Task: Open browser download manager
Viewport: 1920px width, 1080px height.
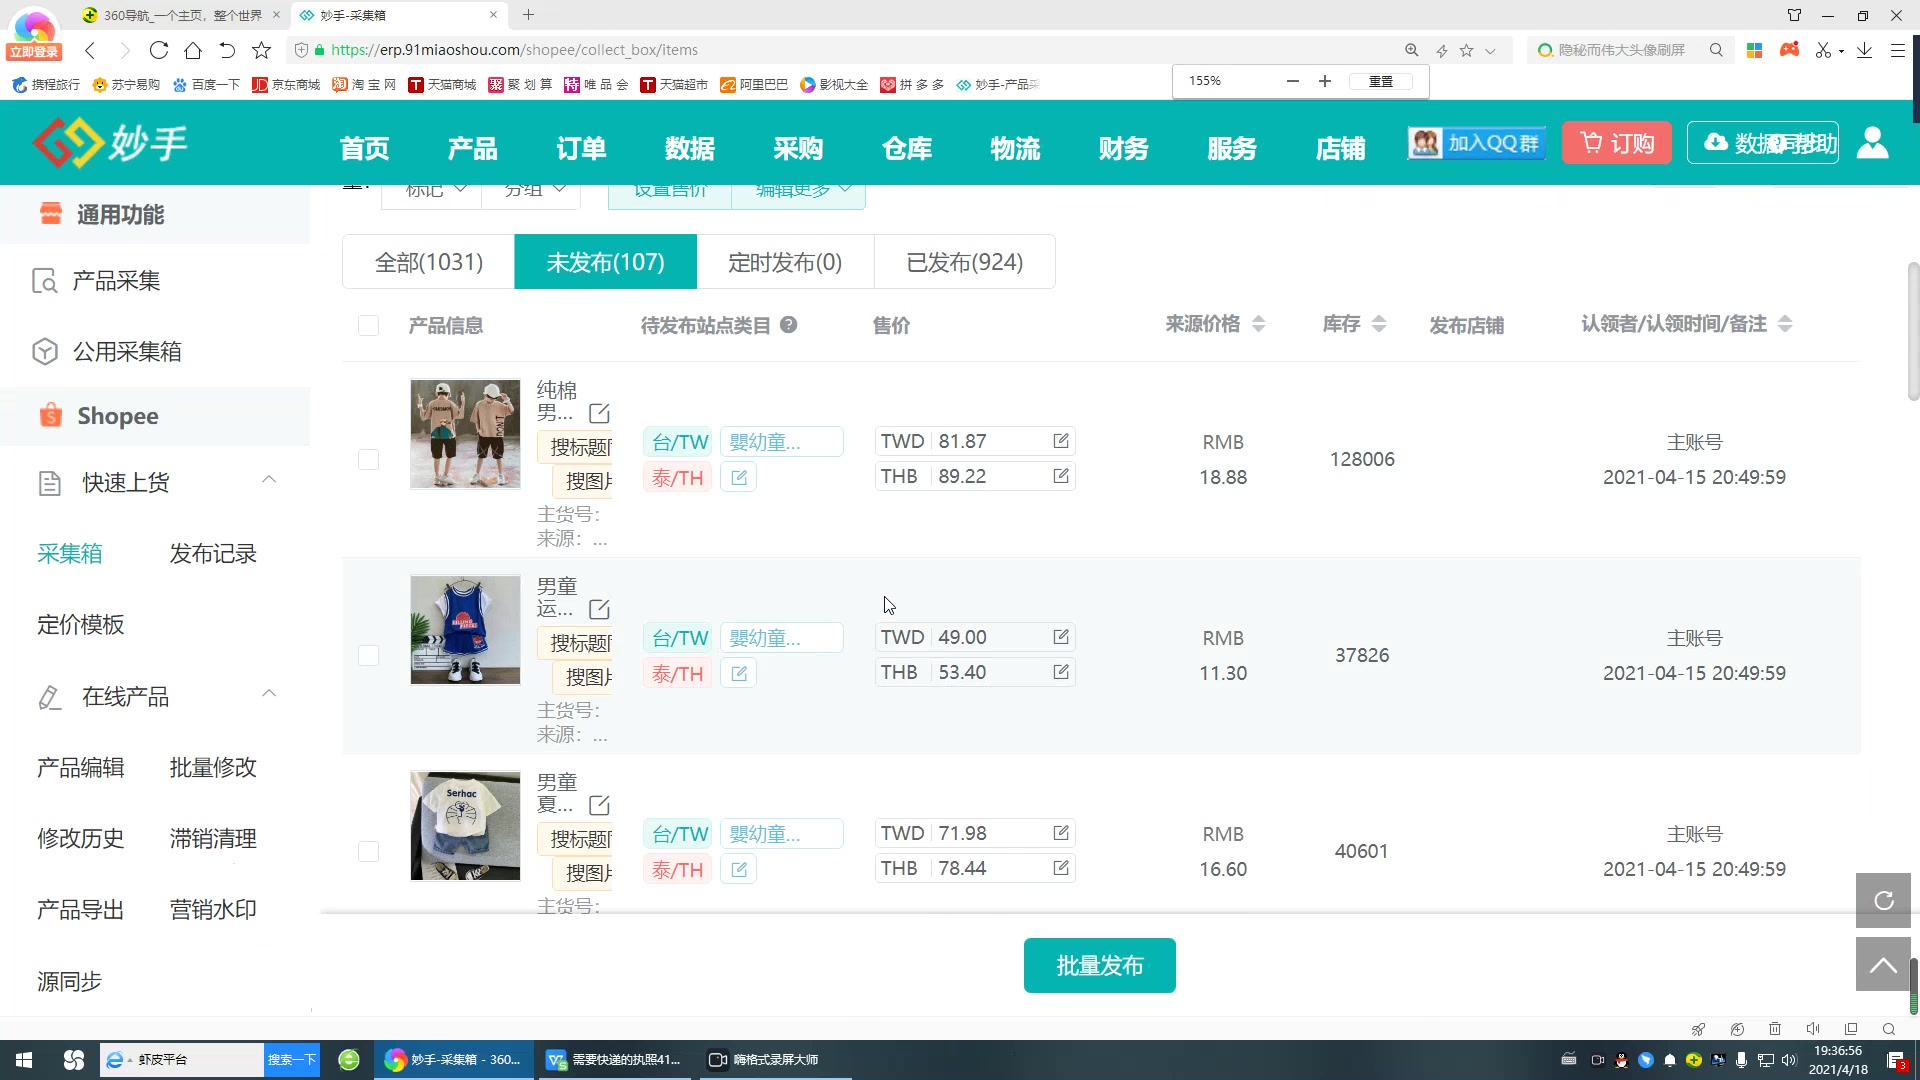Action: click(x=1864, y=50)
